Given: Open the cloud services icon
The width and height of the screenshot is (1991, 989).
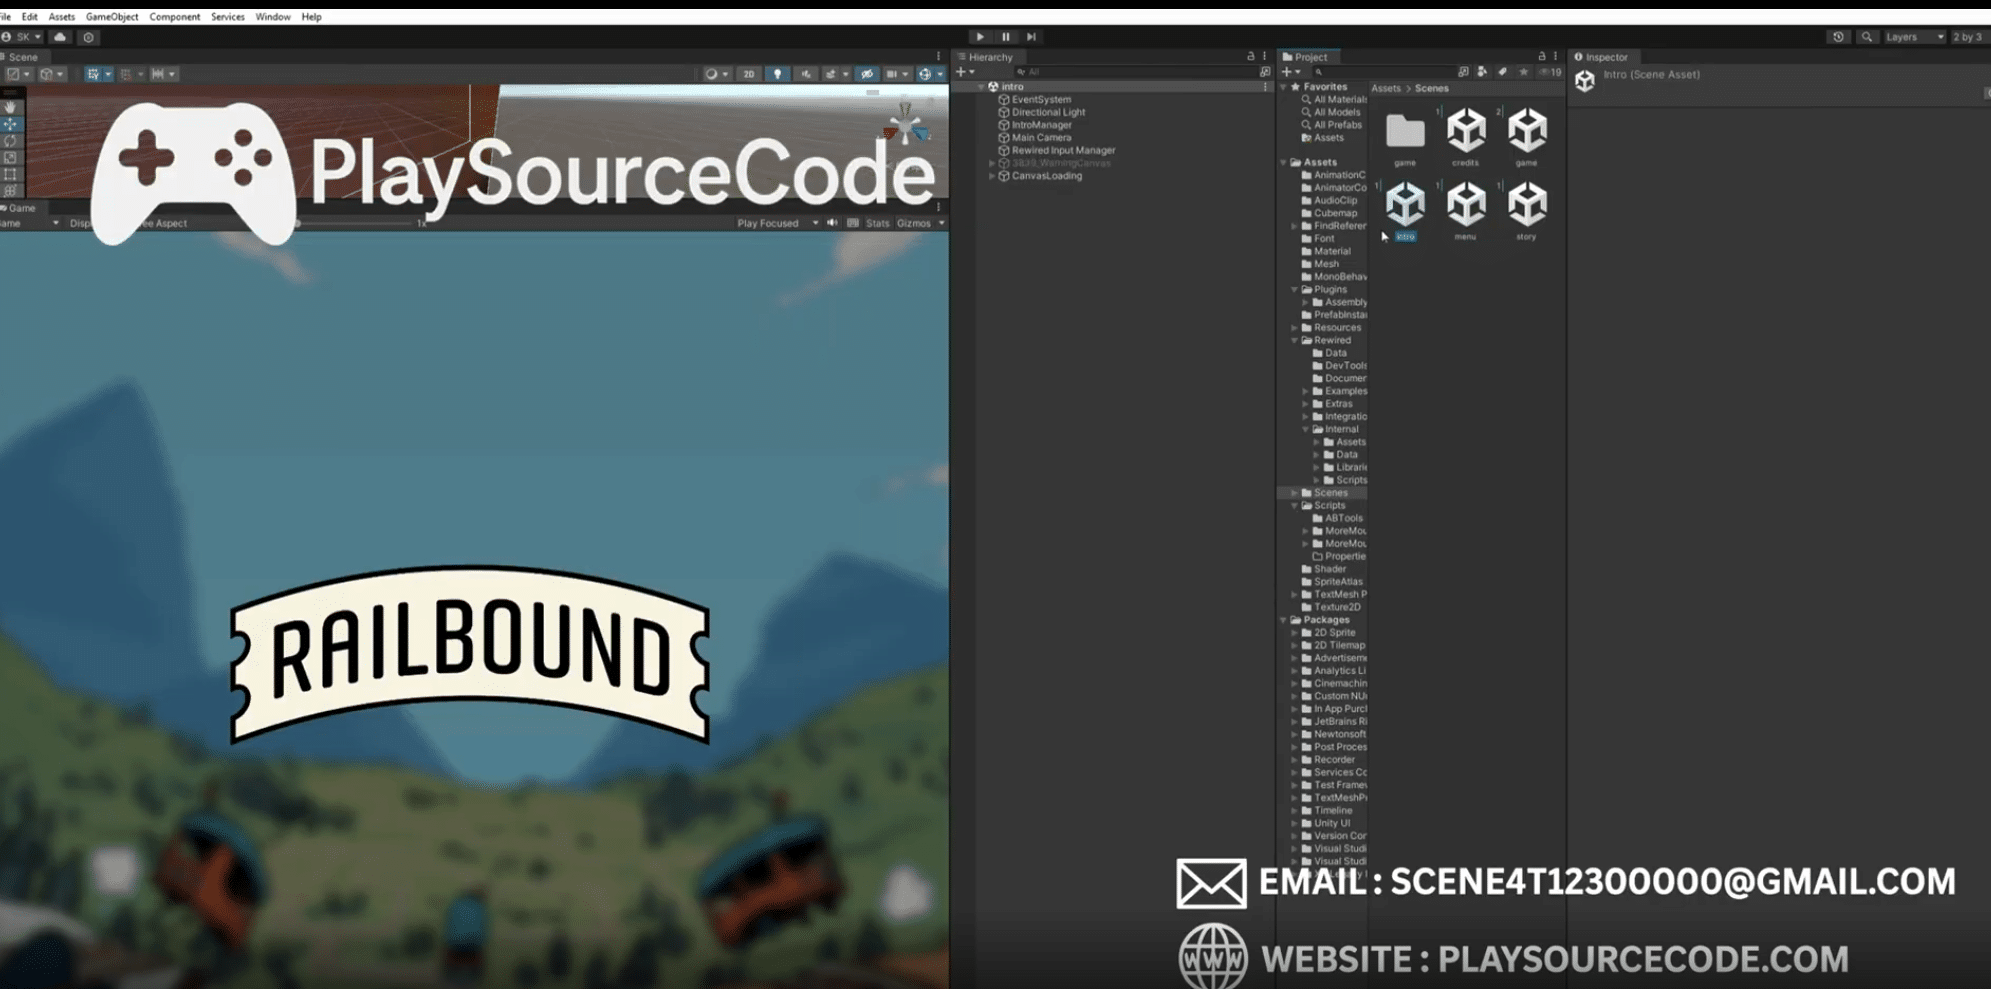Looking at the screenshot, I should [x=60, y=37].
